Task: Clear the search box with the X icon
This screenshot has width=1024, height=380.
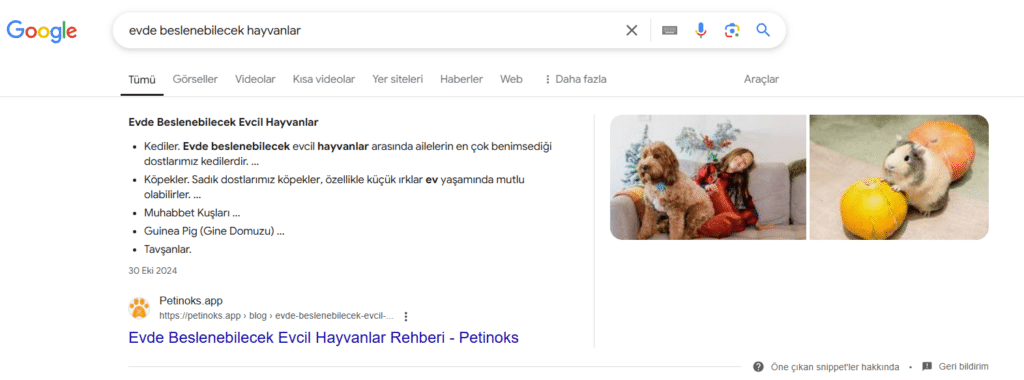Action: (x=632, y=30)
